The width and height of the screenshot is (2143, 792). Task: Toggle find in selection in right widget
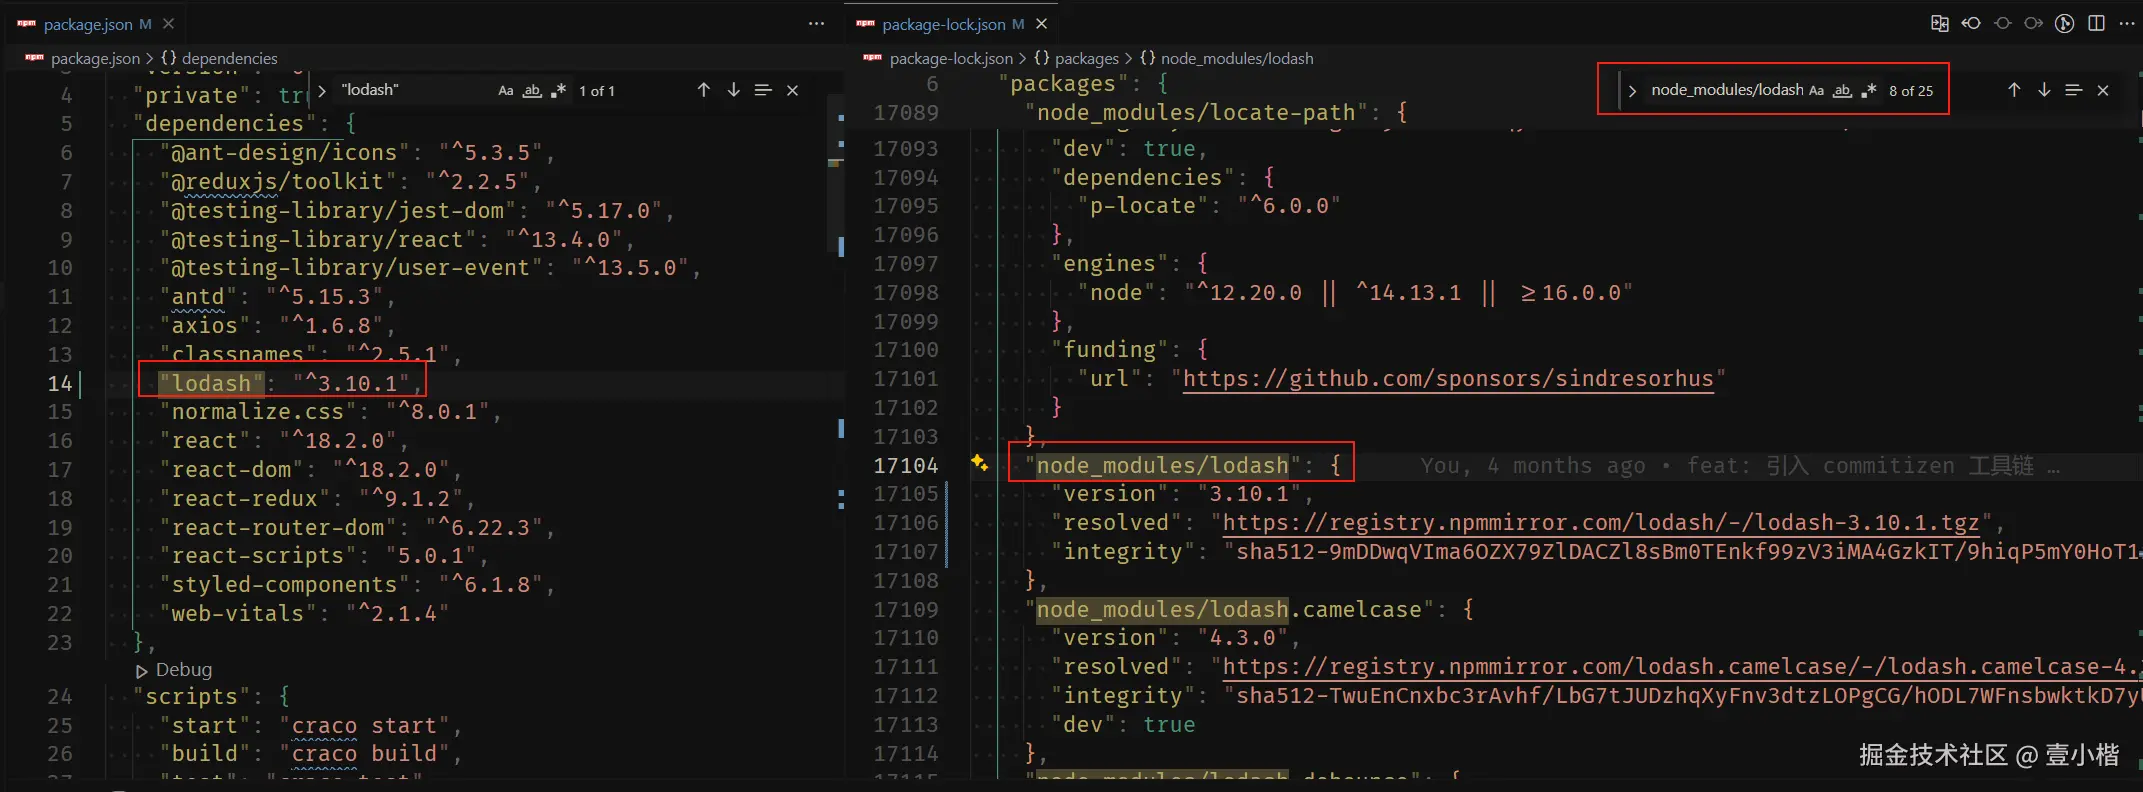(x=2074, y=90)
